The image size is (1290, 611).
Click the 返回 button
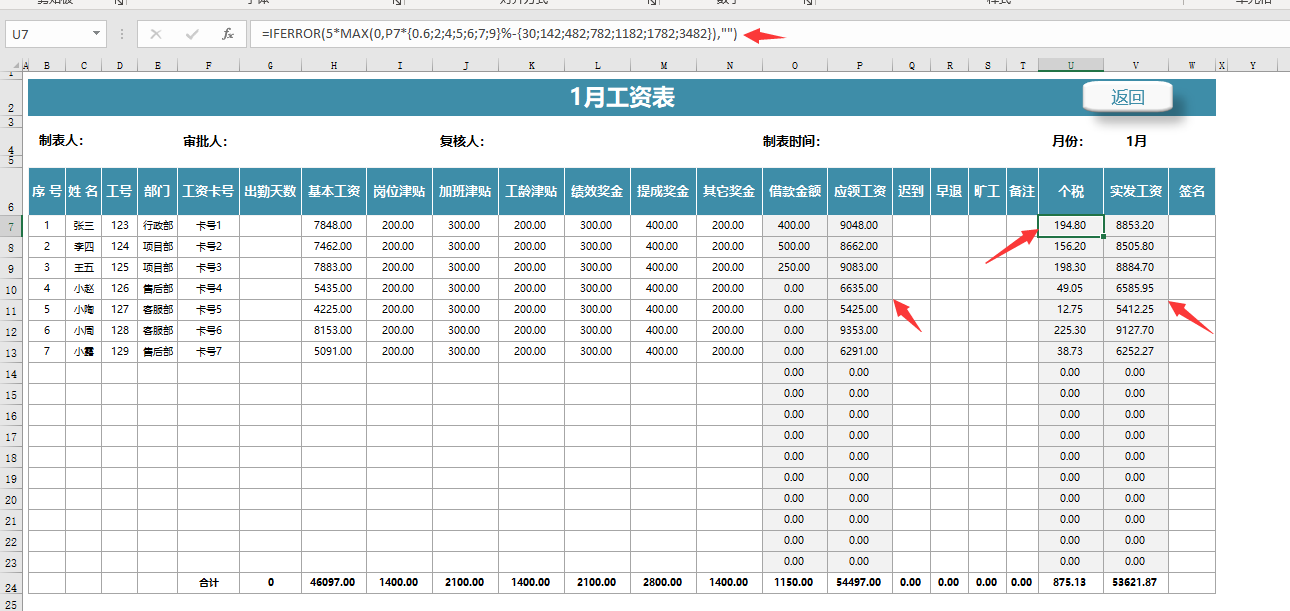[1127, 97]
